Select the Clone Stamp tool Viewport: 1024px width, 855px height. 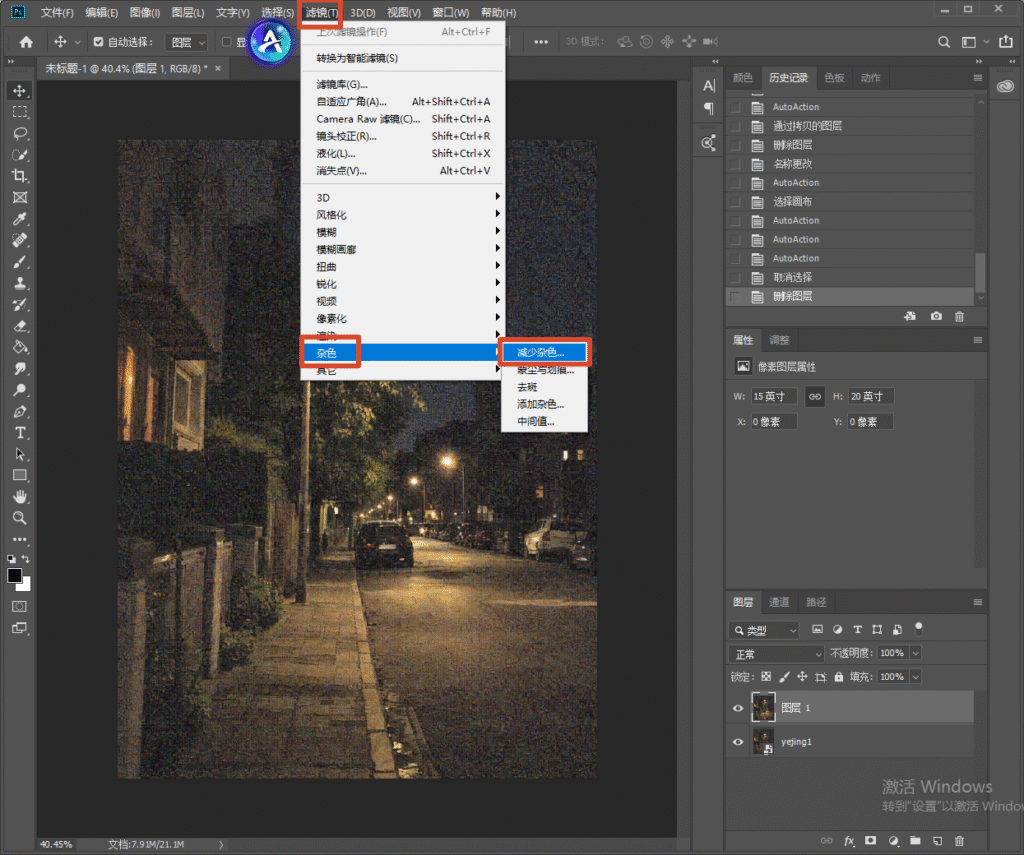tap(20, 283)
